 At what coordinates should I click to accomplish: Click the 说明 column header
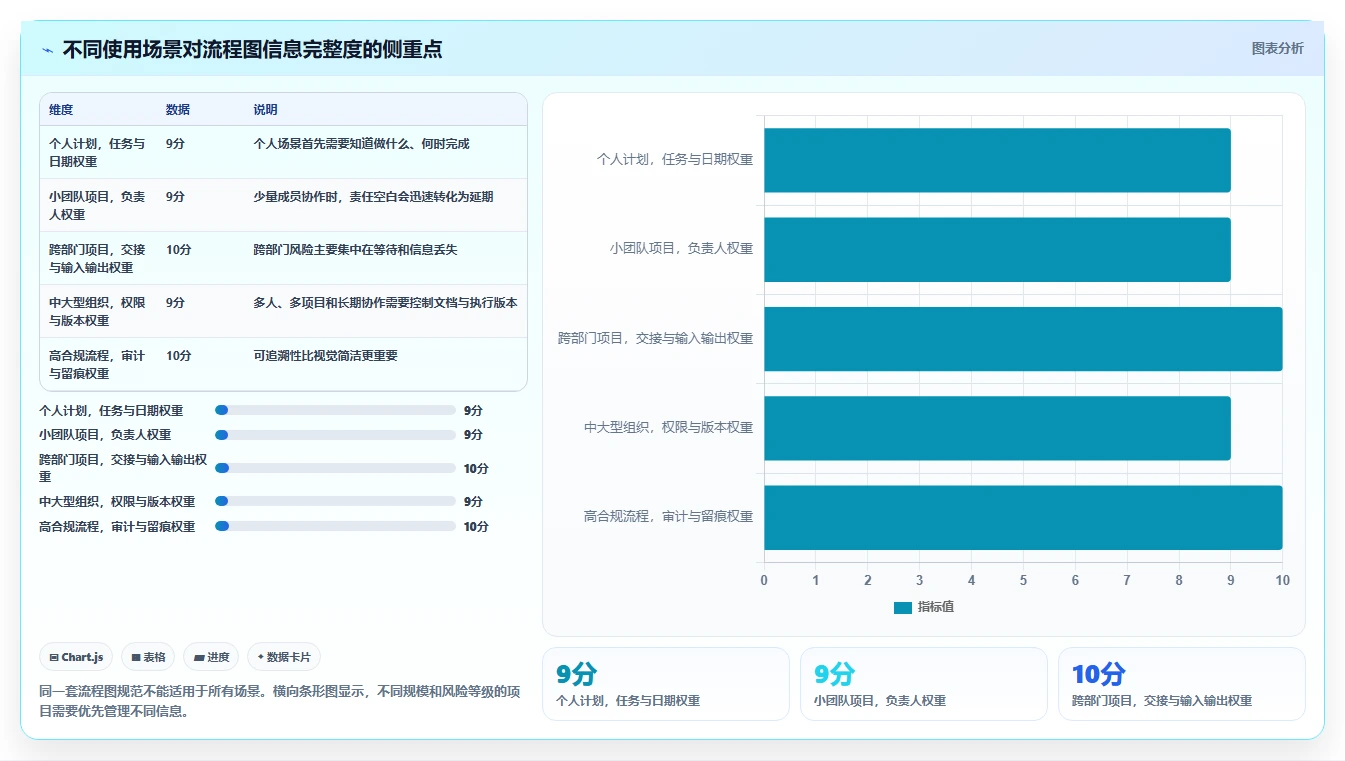click(265, 110)
